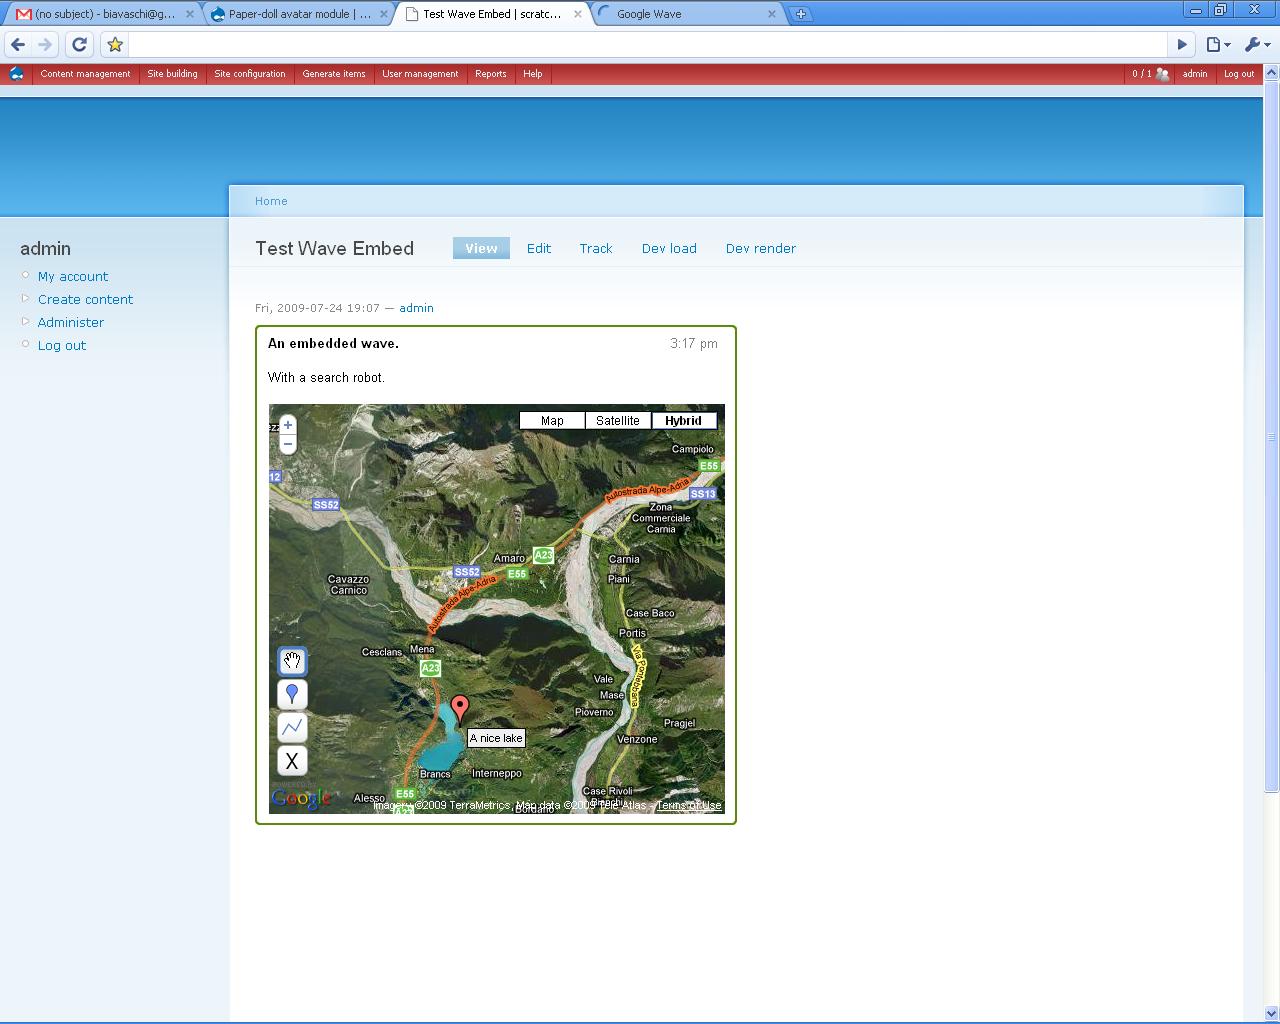Bookmark this page with star icon
The image size is (1280, 1024).
point(115,44)
